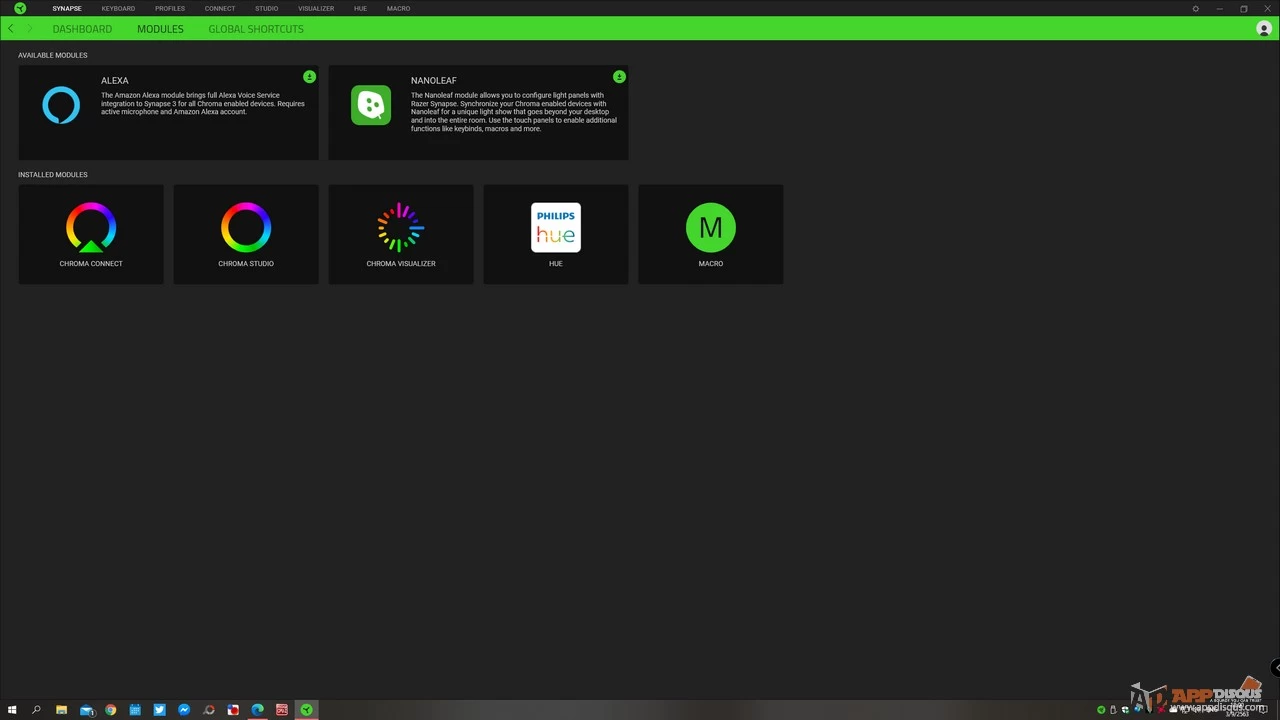
Task: Click the Razer logo at top-left
Action: 20,8
